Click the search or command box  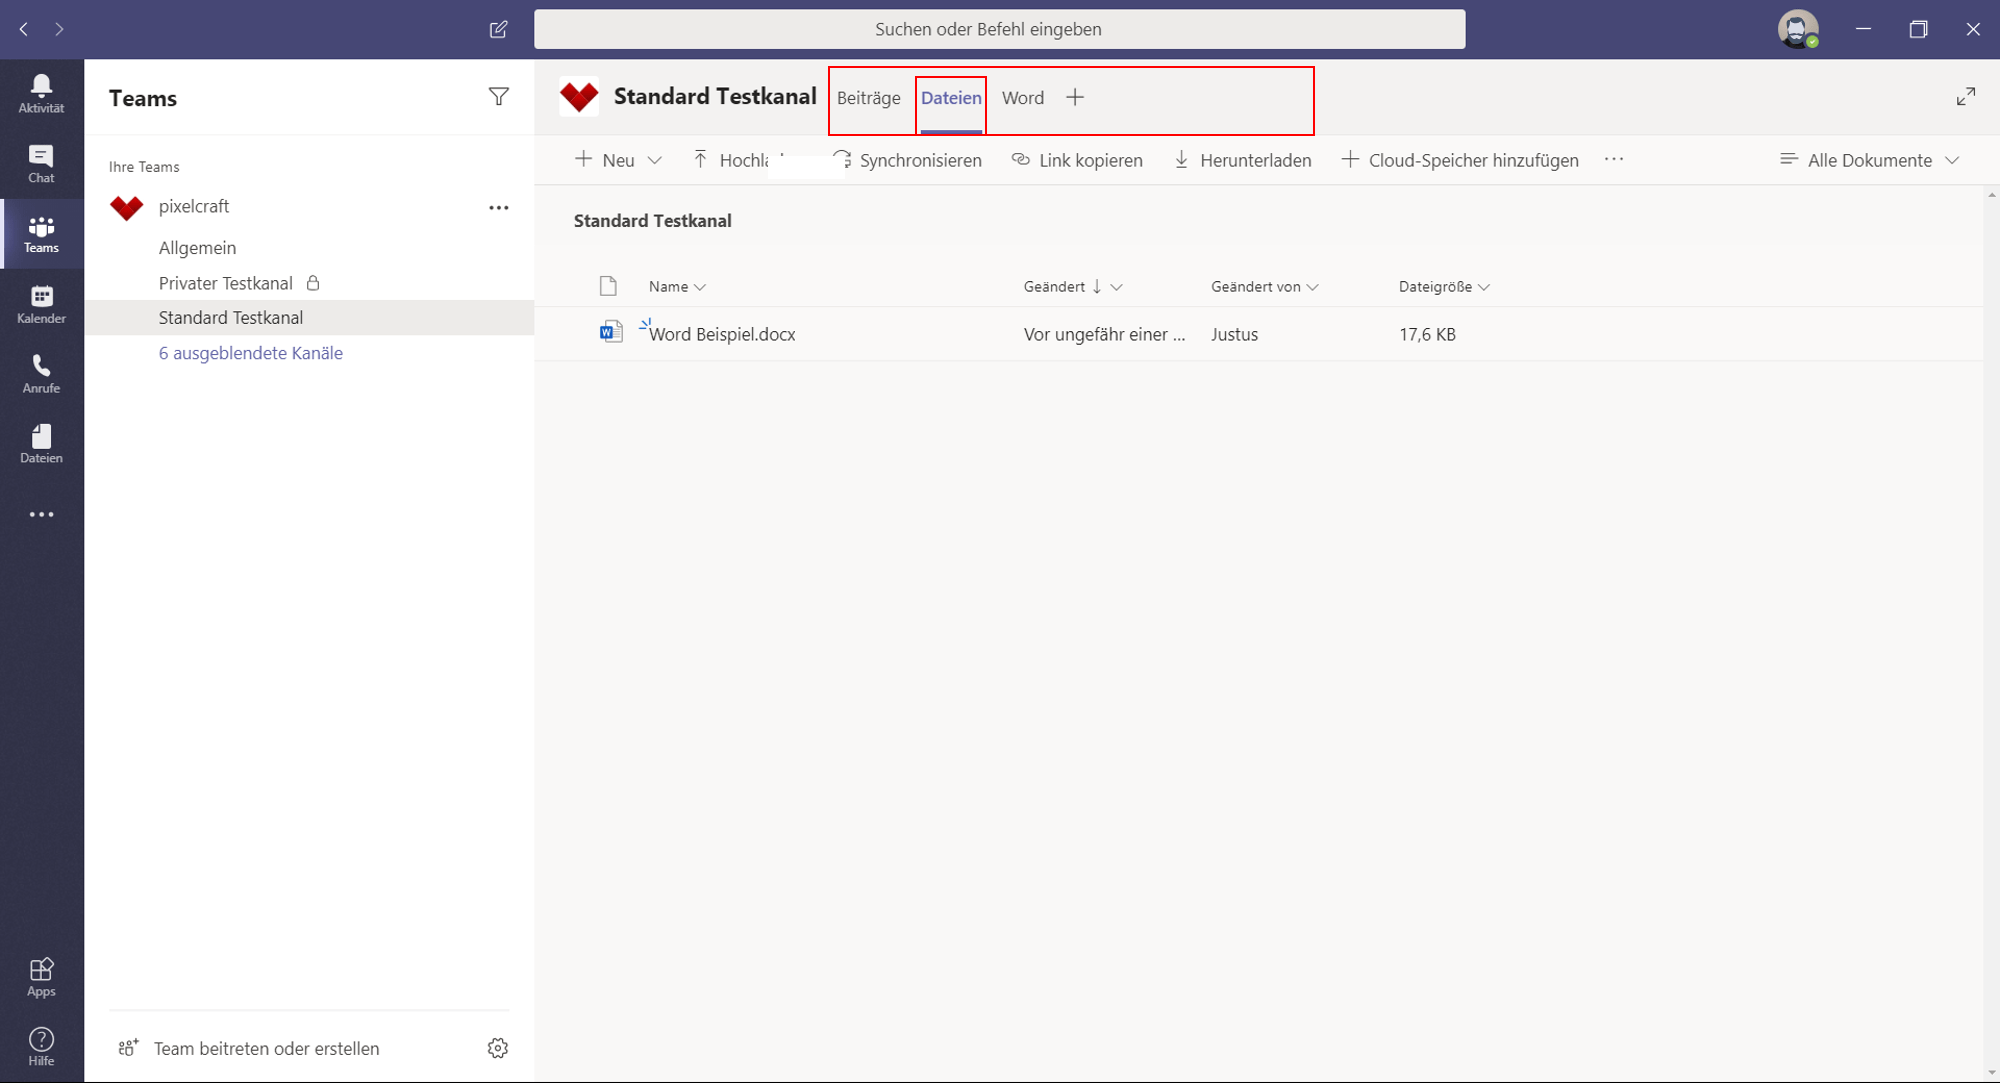(x=1000, y=29)
